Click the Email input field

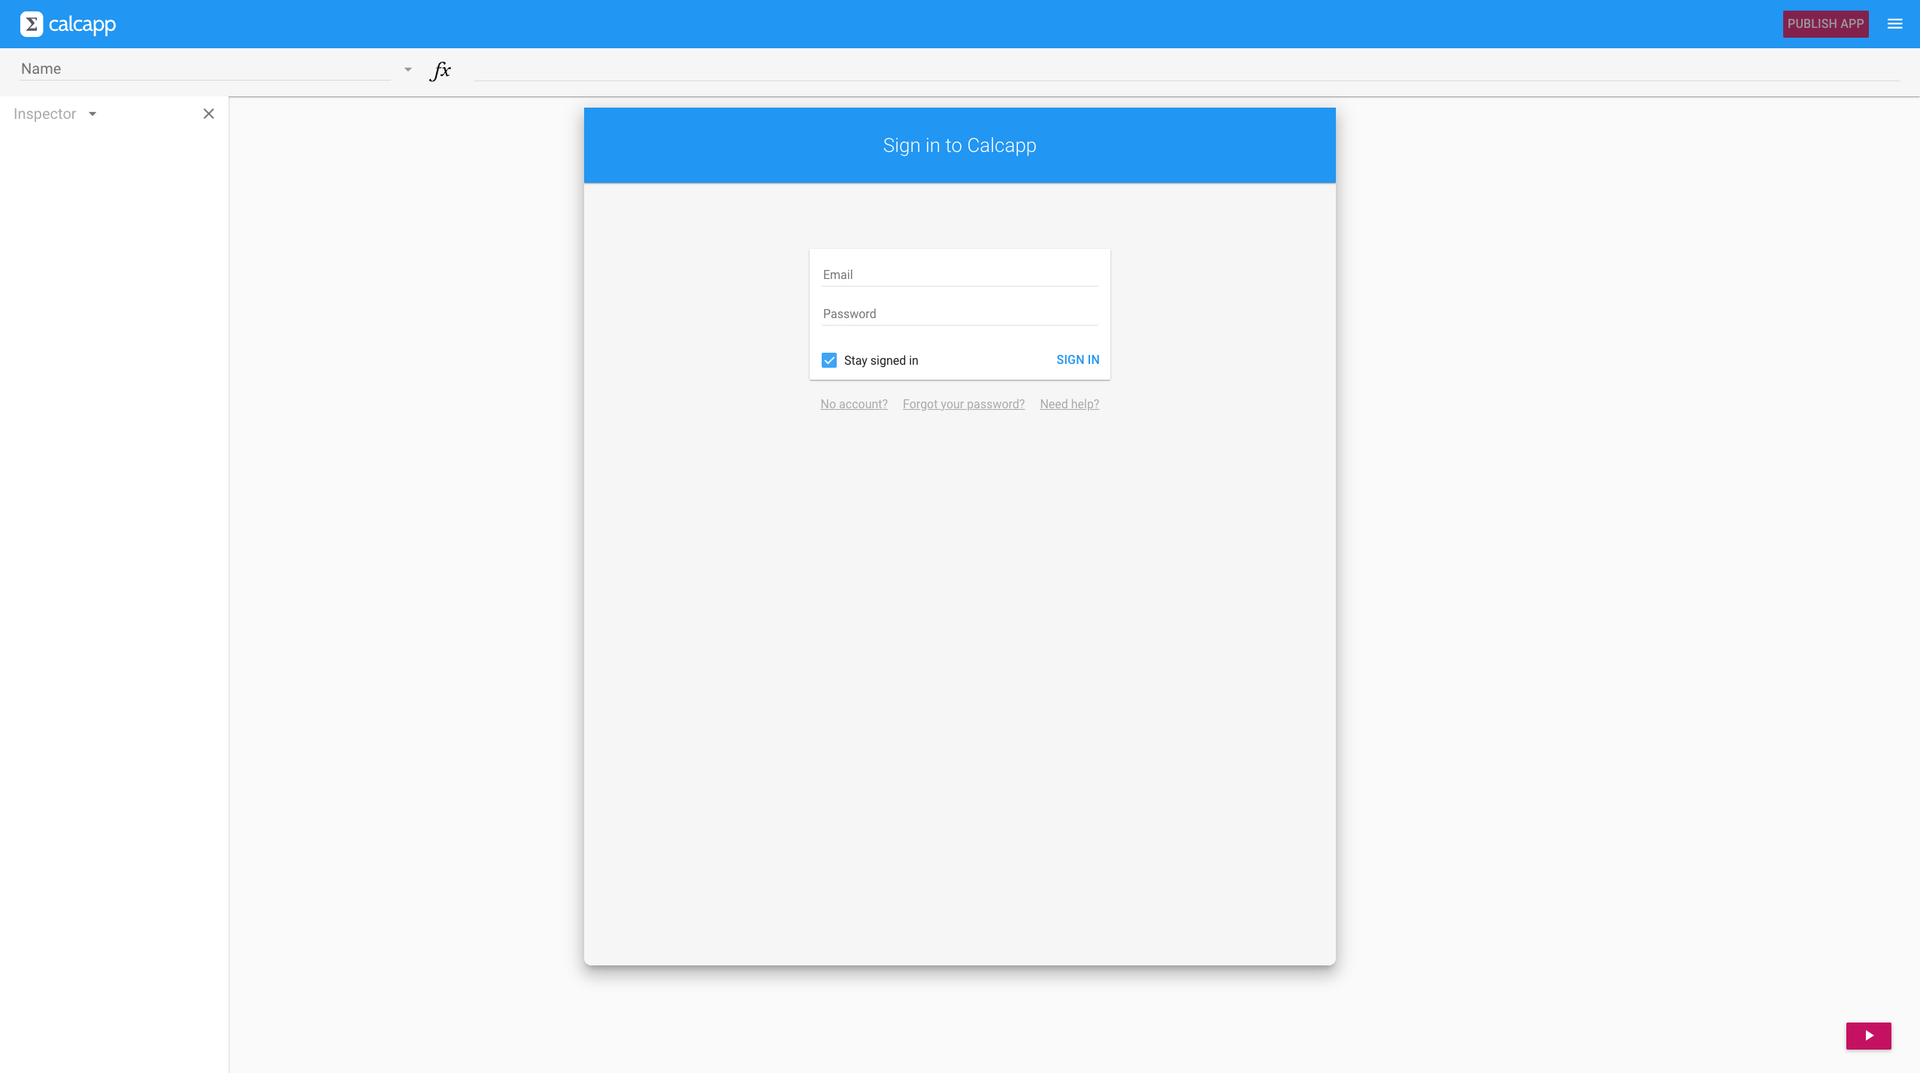point(958,274)
